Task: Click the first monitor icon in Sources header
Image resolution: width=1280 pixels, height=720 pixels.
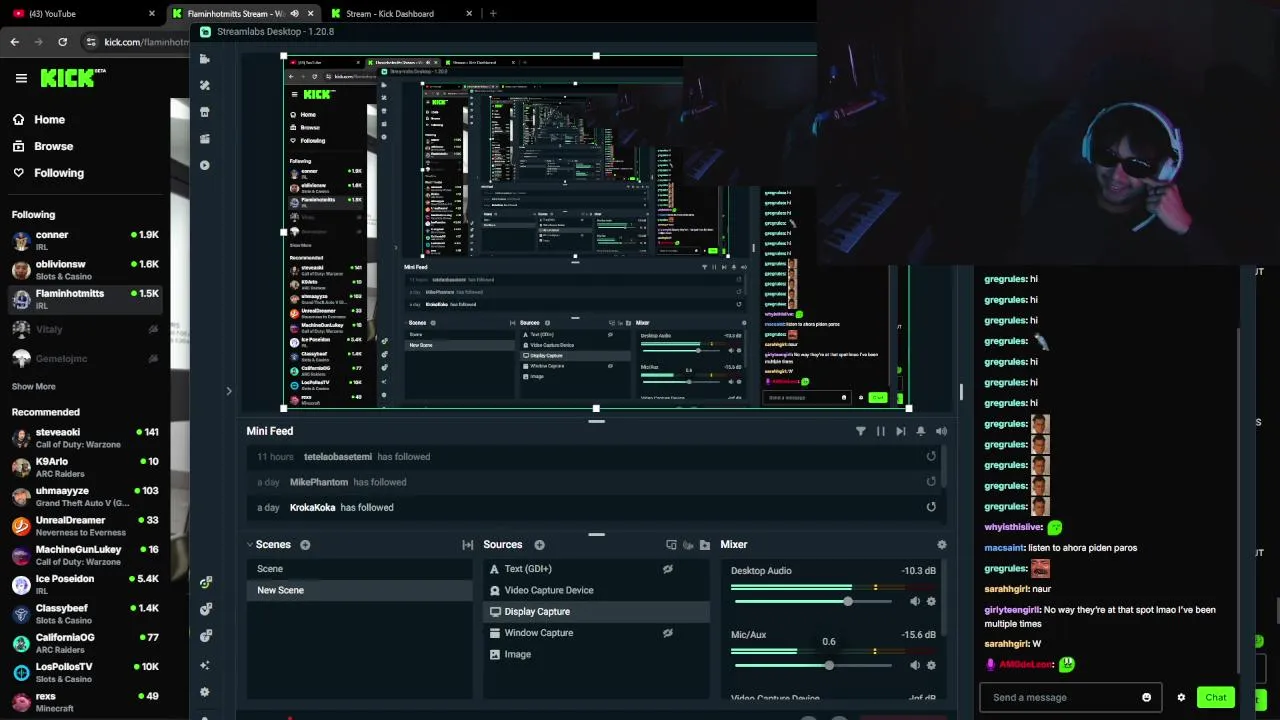Action: pos(671,545)
